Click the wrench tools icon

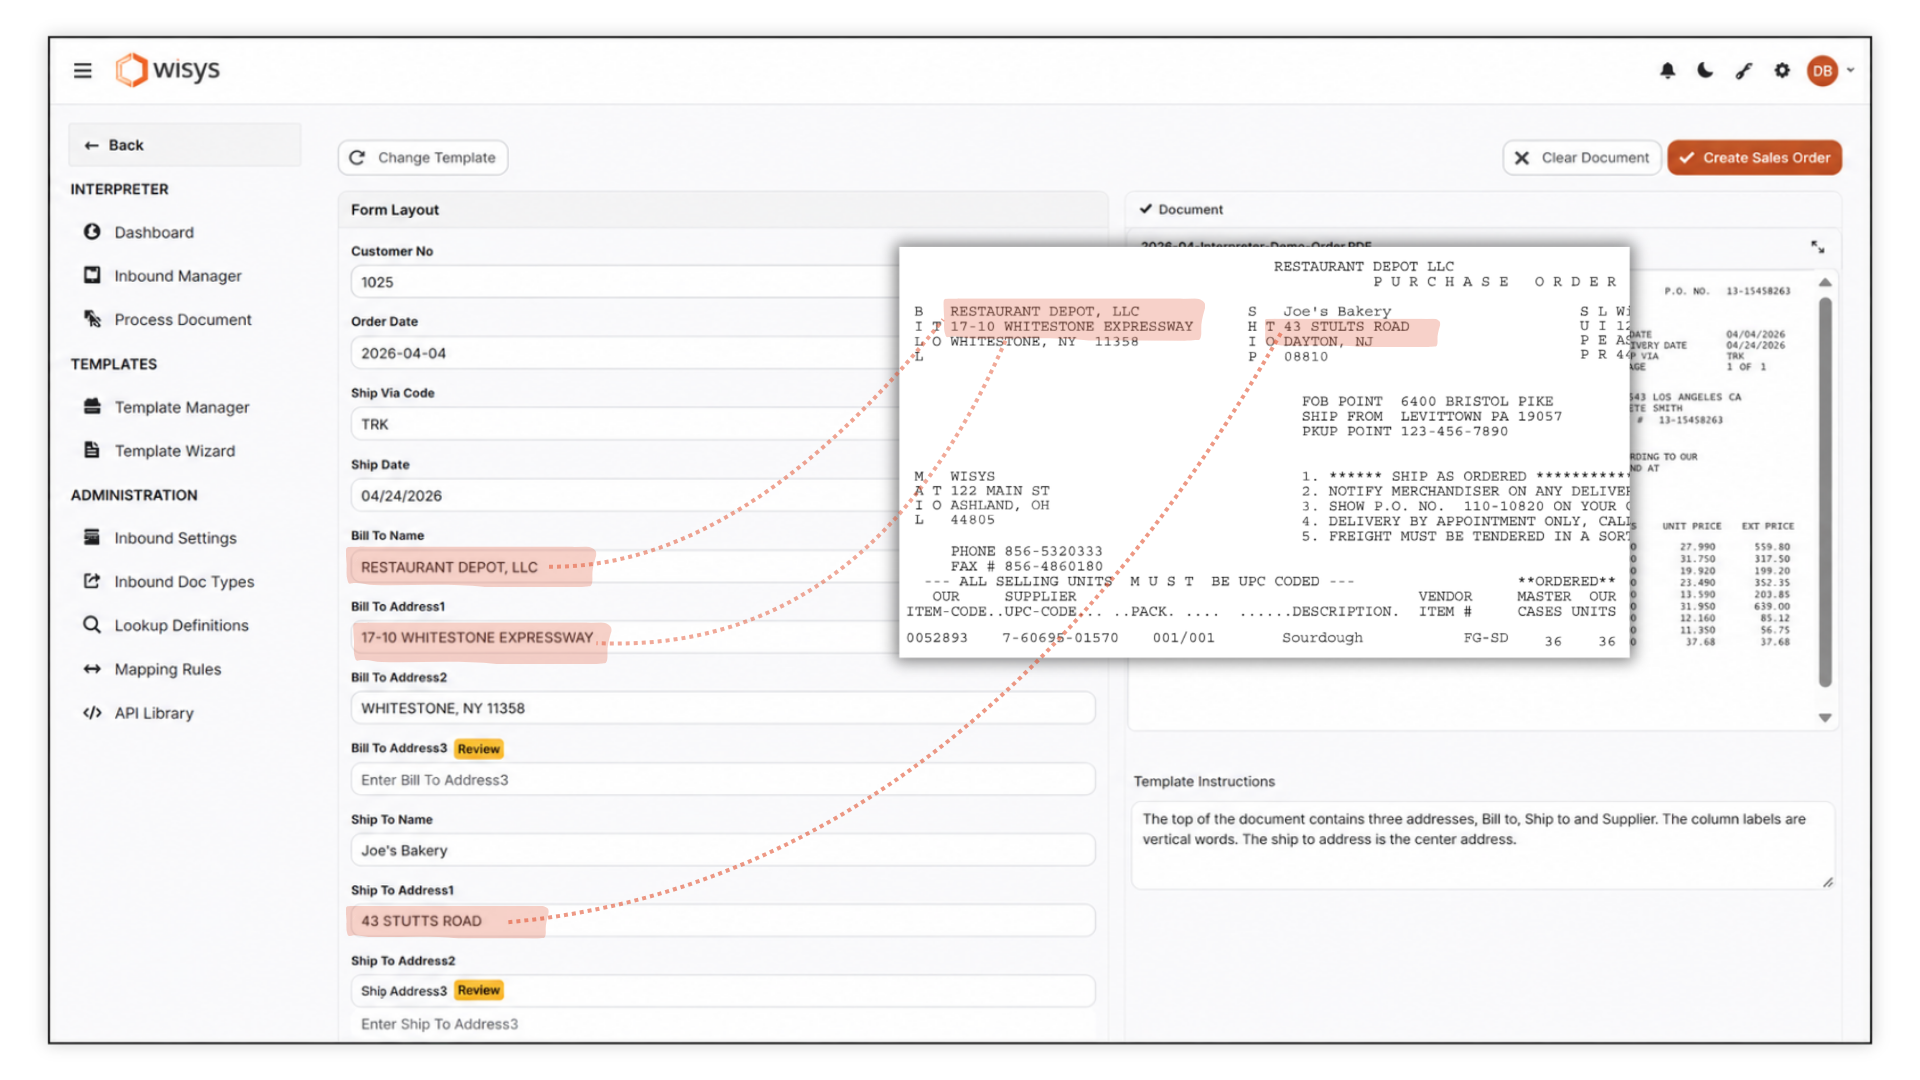(x=1743, y=71)
